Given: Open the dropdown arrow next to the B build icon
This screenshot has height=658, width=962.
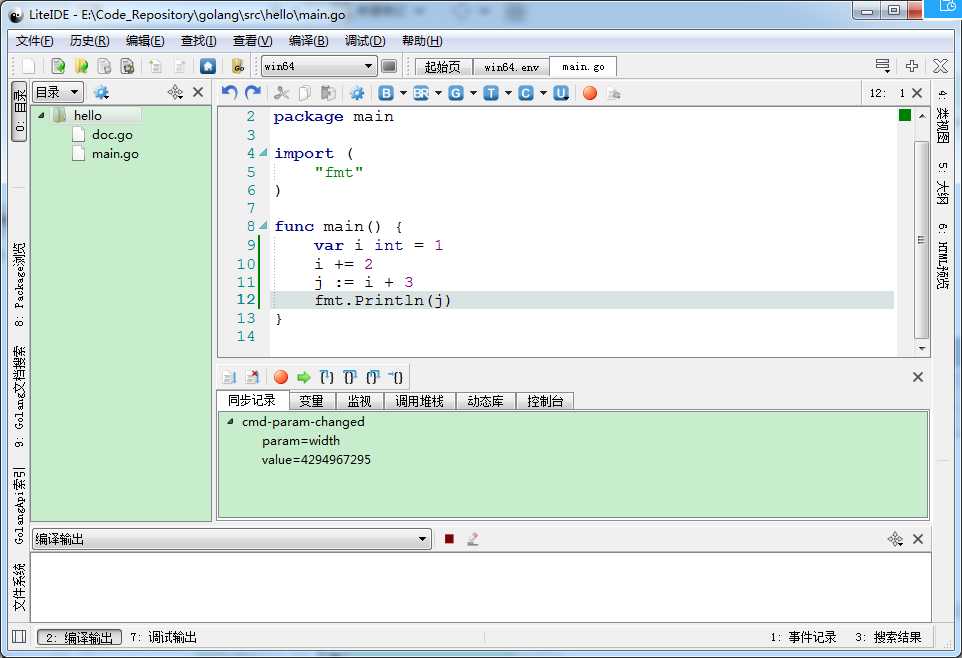Looking at the screenshot, I should (403, 93).
